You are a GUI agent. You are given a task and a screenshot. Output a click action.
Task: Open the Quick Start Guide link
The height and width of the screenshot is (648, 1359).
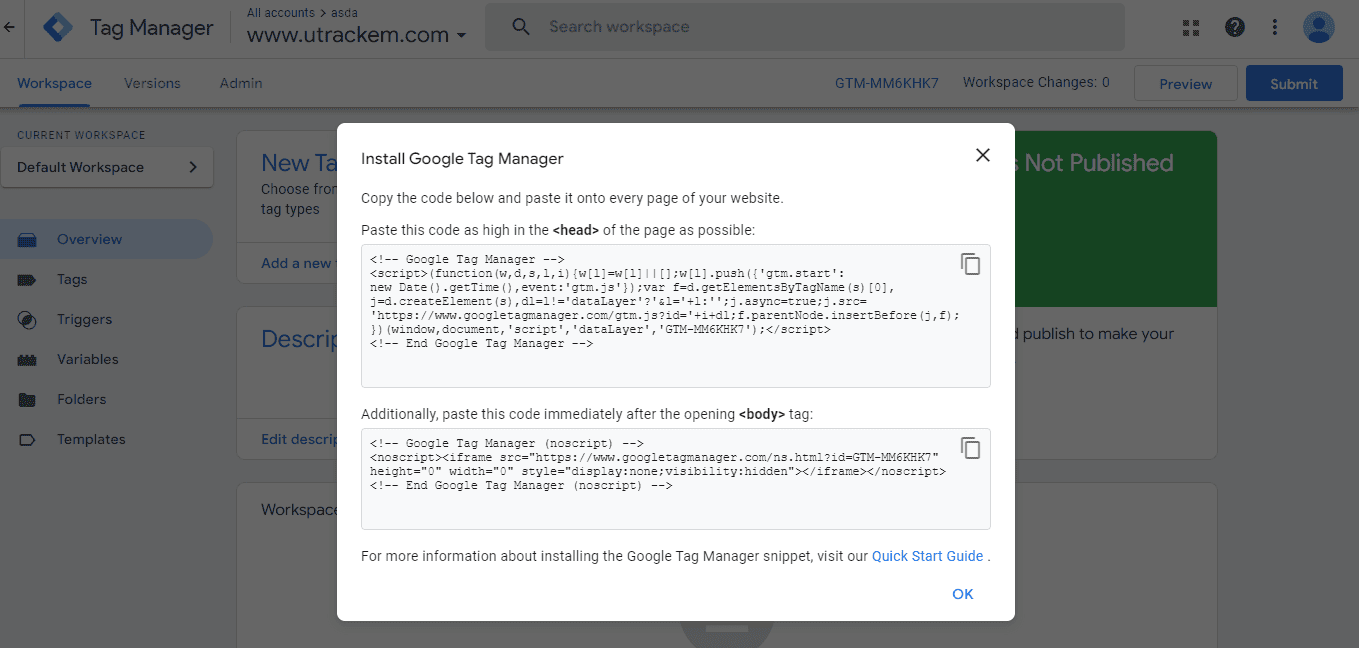coord(927,556)
